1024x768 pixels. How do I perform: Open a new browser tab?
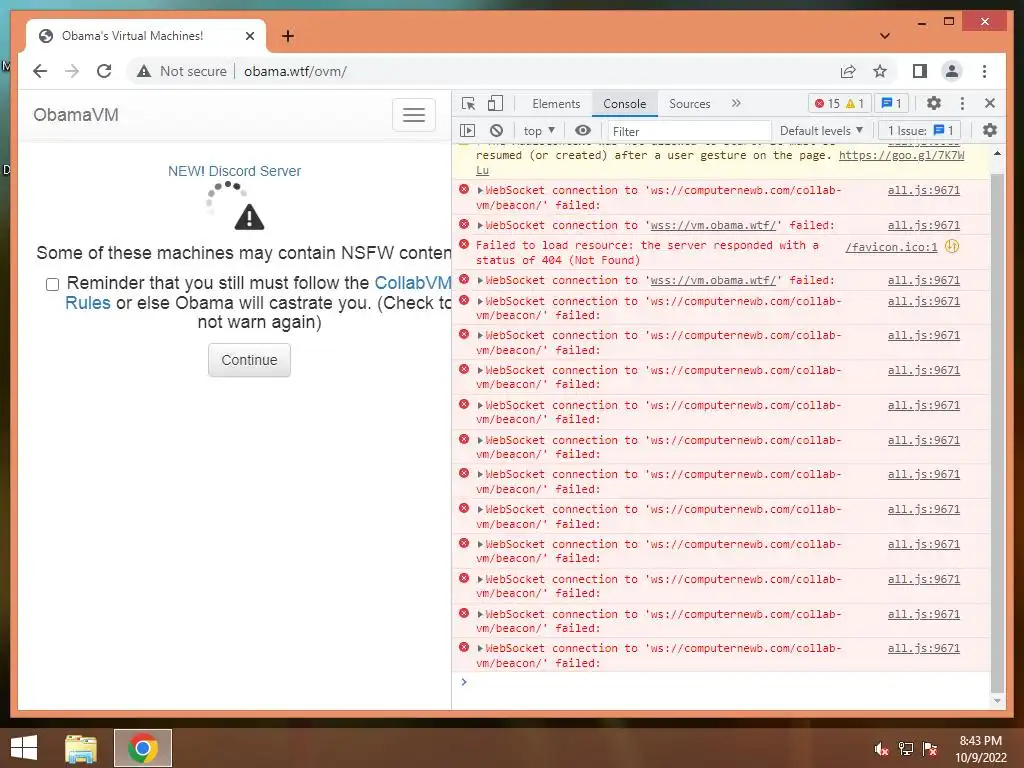click(x=287, y=36)
